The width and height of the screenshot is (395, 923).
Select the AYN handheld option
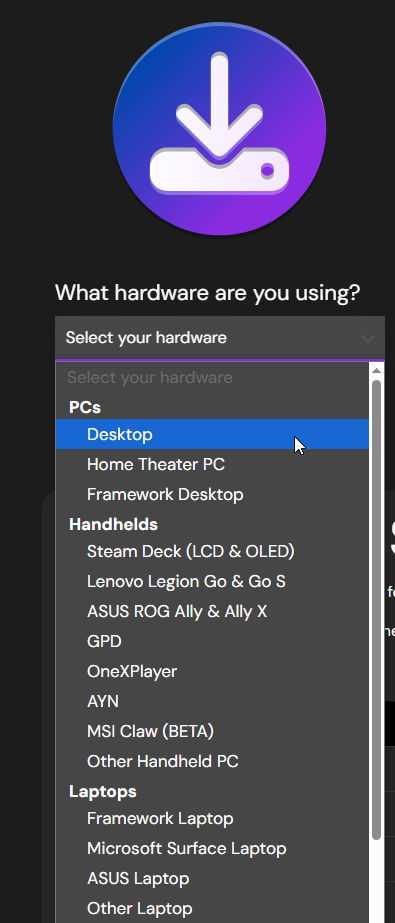click(212, 701)
